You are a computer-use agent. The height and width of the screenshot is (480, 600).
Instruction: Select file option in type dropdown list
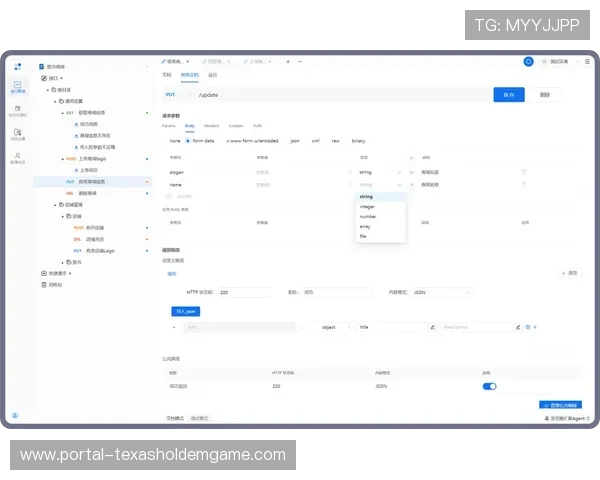365,236
